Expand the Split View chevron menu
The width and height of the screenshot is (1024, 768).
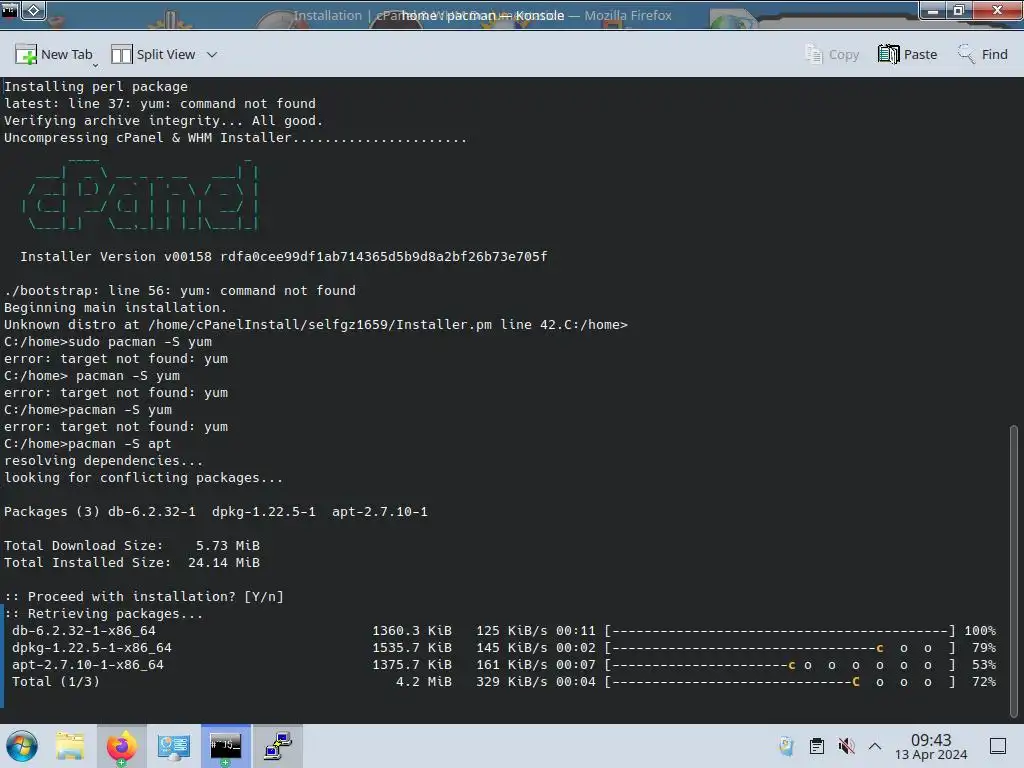tap(212, 55)
